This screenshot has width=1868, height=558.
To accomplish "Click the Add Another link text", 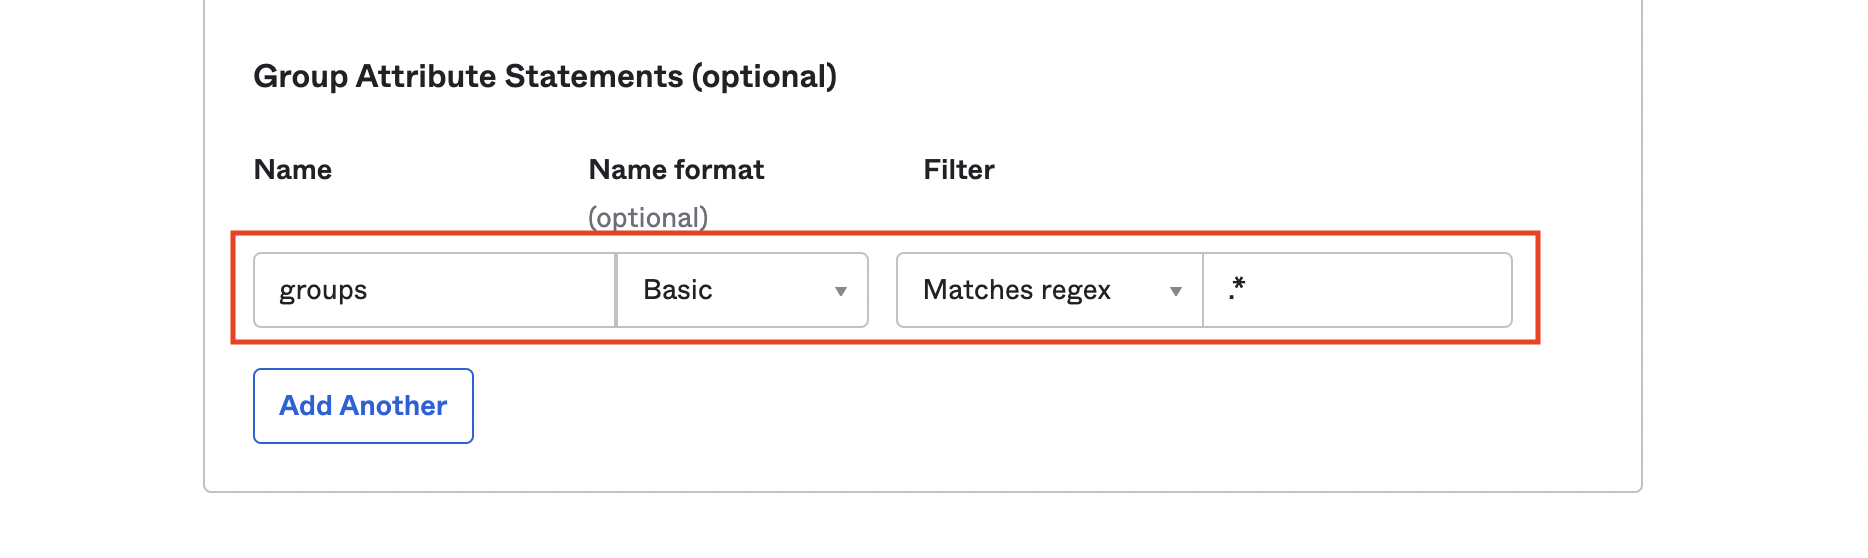I will point(363,406).
